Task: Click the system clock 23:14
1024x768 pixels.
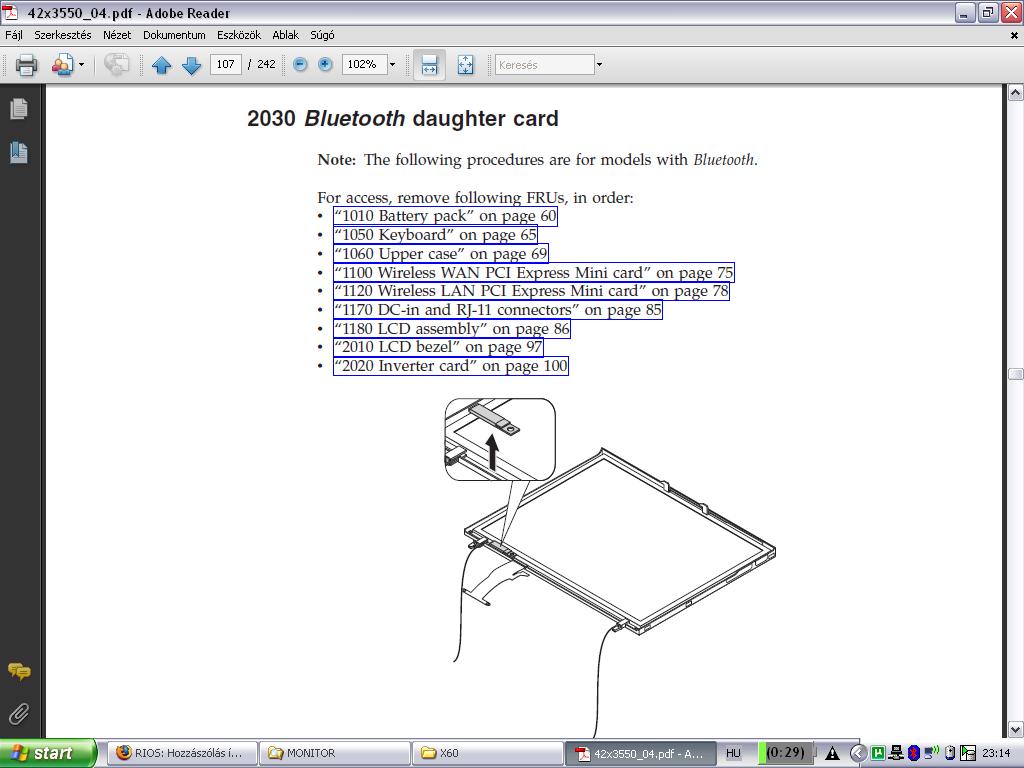Action: click(996, 753)
